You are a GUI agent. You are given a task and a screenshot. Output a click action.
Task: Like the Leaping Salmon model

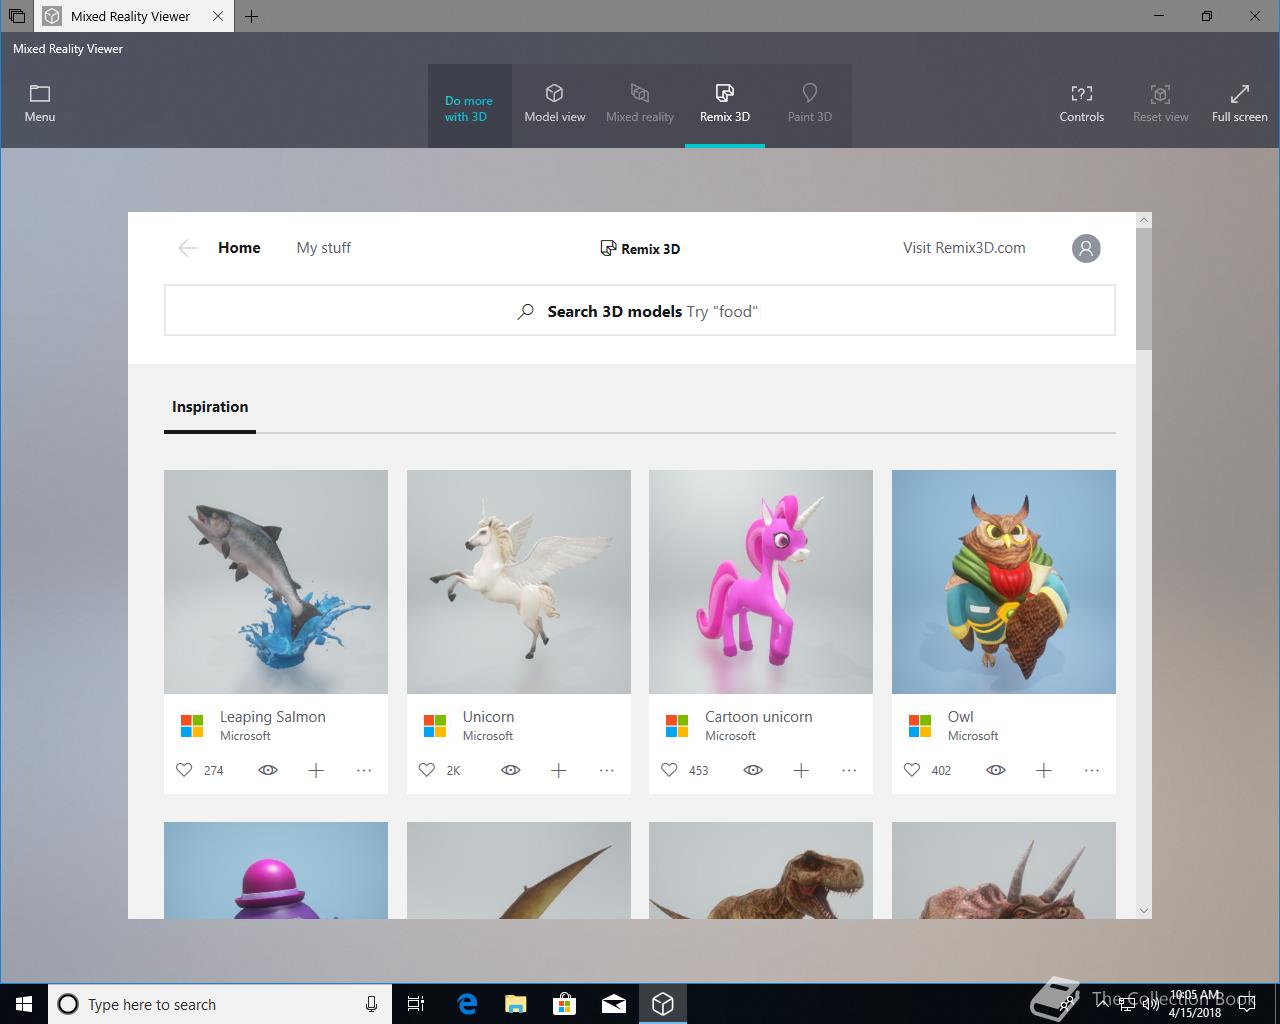click(184, 770)
